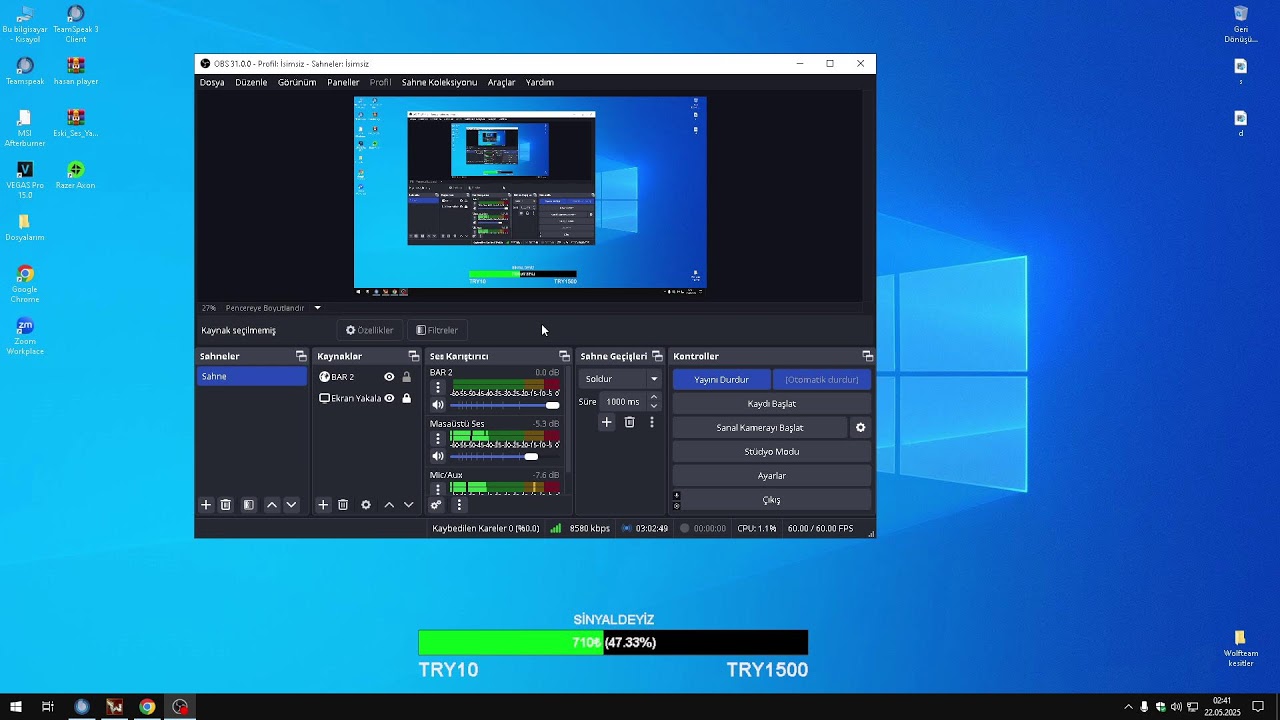The image size is (1280, 720).
Task: Open Masaüstü Ses audio options three-dot menu
Action: point(437,439)
